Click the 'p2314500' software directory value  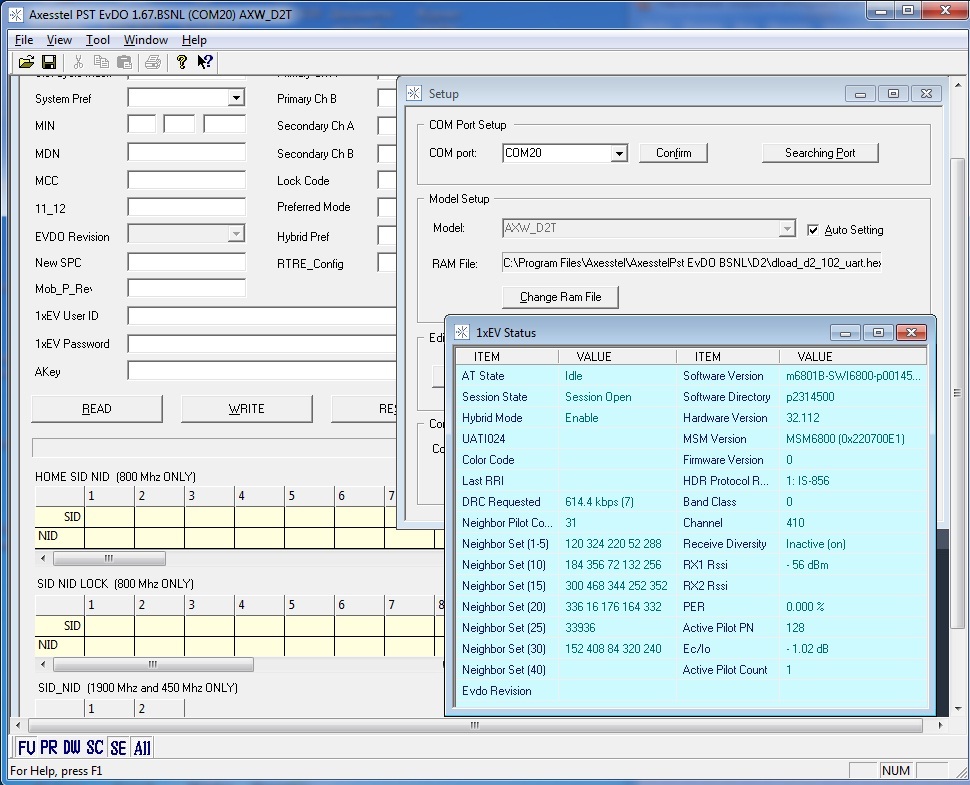[810, 397]
